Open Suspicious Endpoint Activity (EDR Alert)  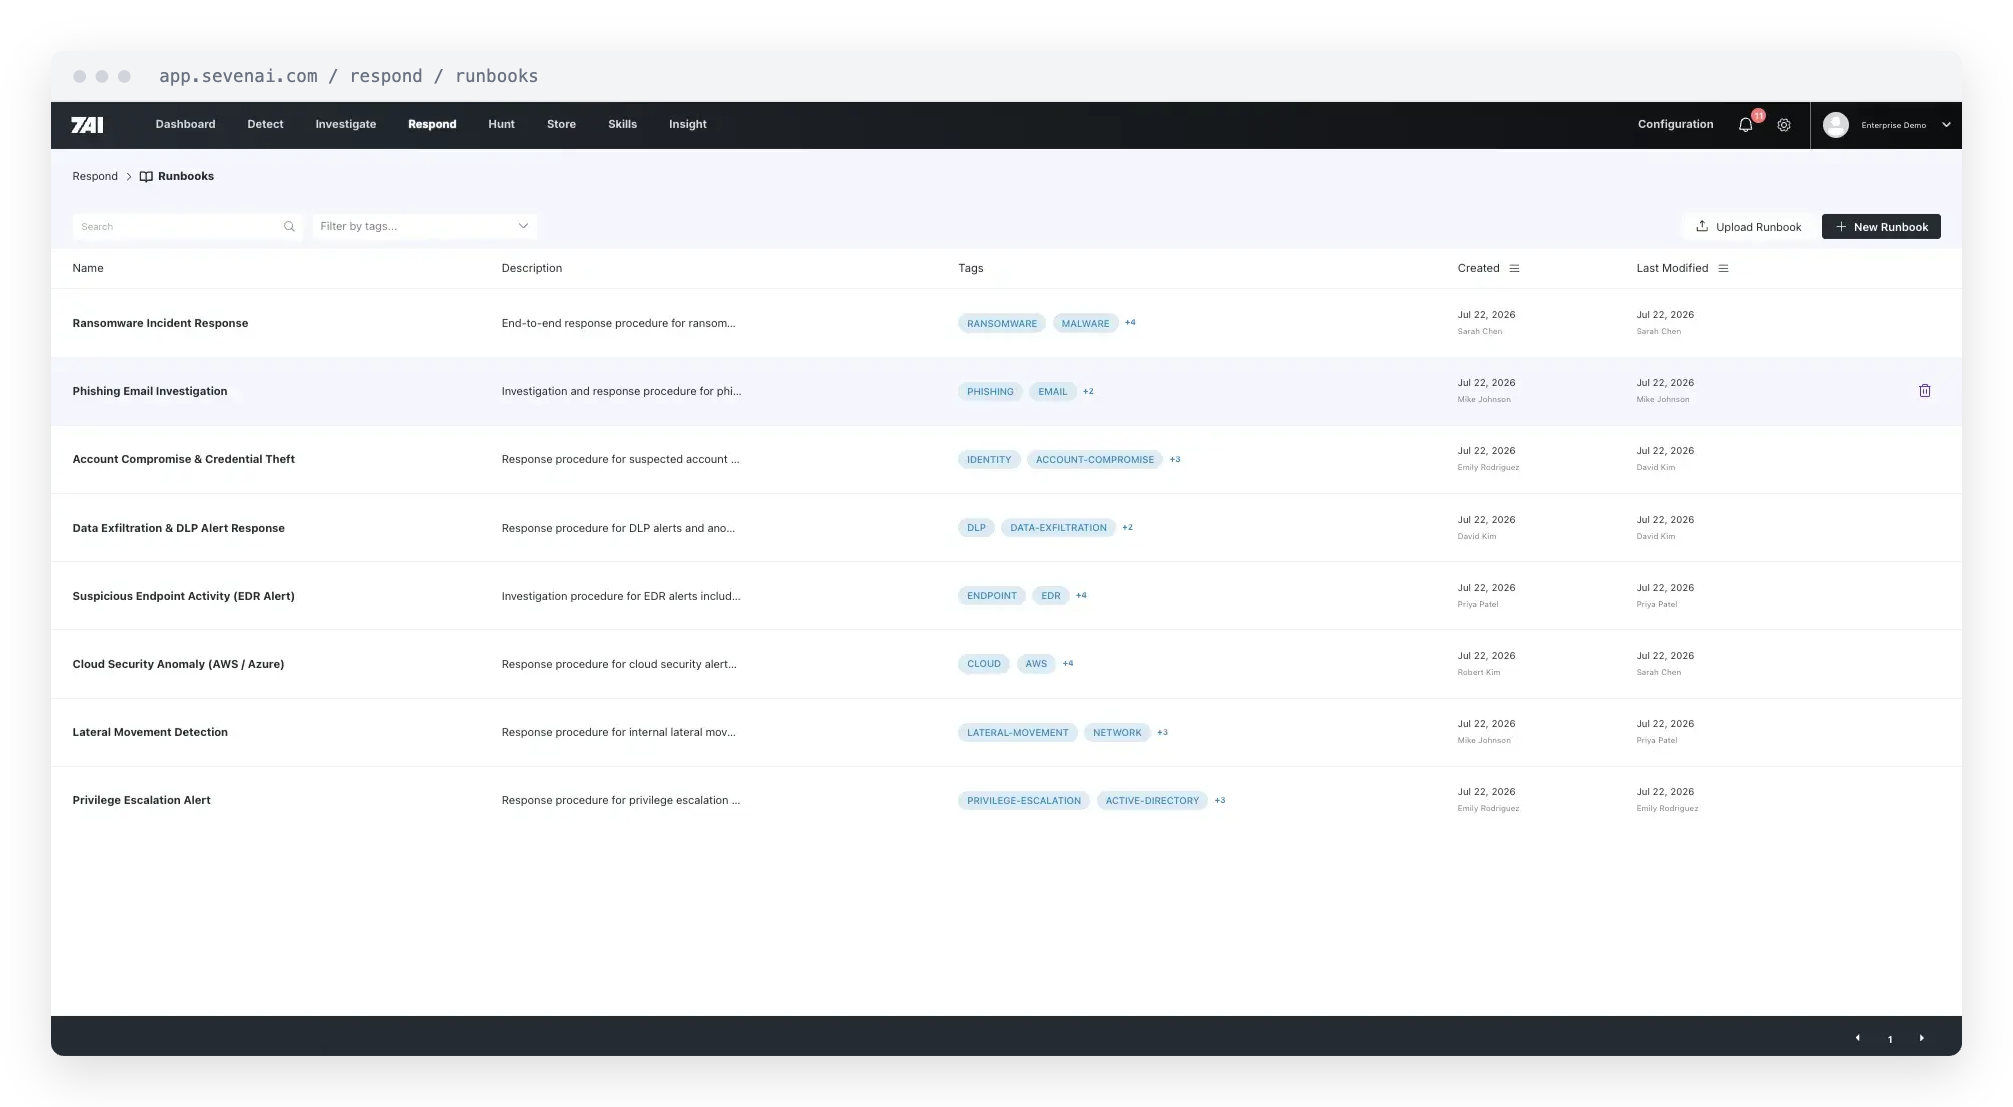[183, 597]
